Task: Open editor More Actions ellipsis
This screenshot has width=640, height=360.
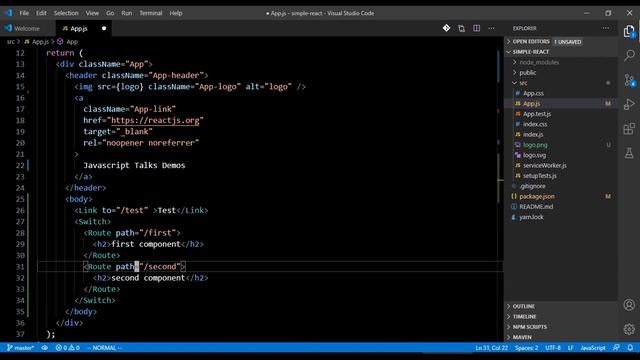Action: 491,28
